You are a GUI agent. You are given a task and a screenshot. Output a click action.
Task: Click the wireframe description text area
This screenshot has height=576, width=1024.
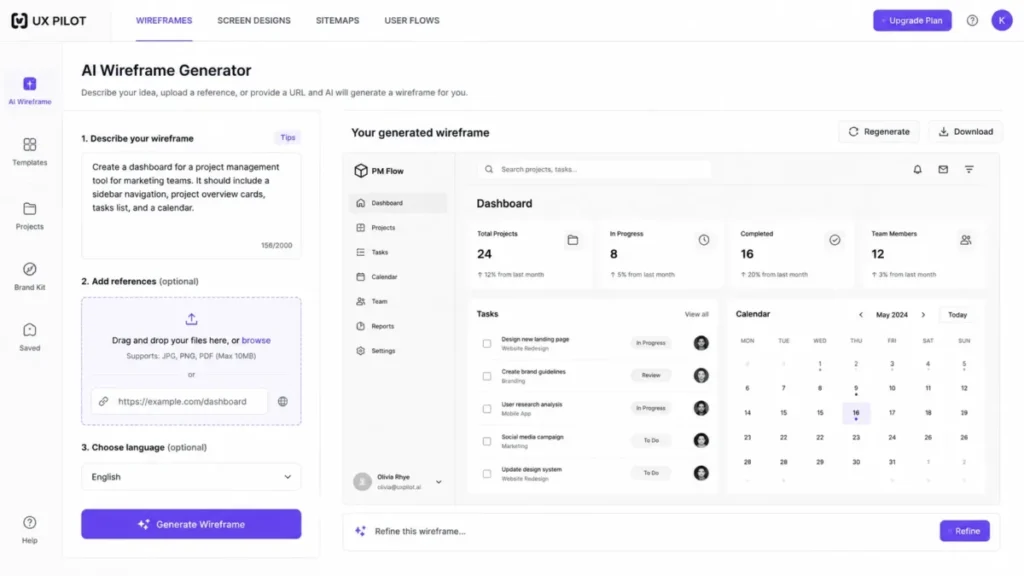(x=191, y=206)
